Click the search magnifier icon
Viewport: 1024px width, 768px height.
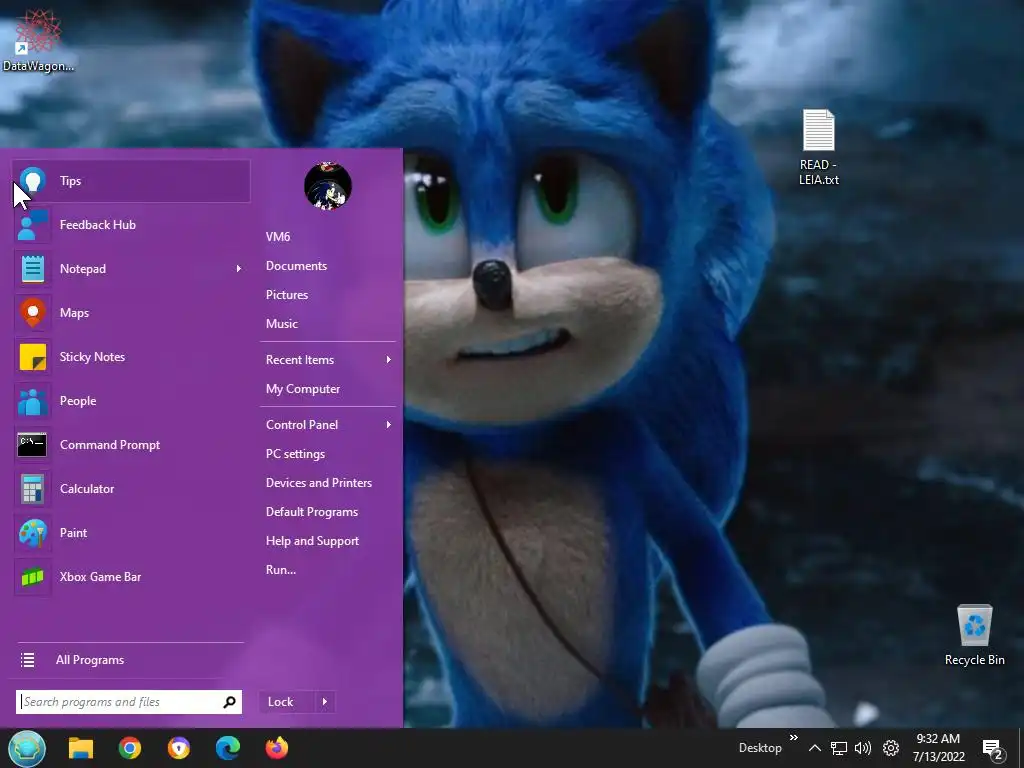point(229,702)
